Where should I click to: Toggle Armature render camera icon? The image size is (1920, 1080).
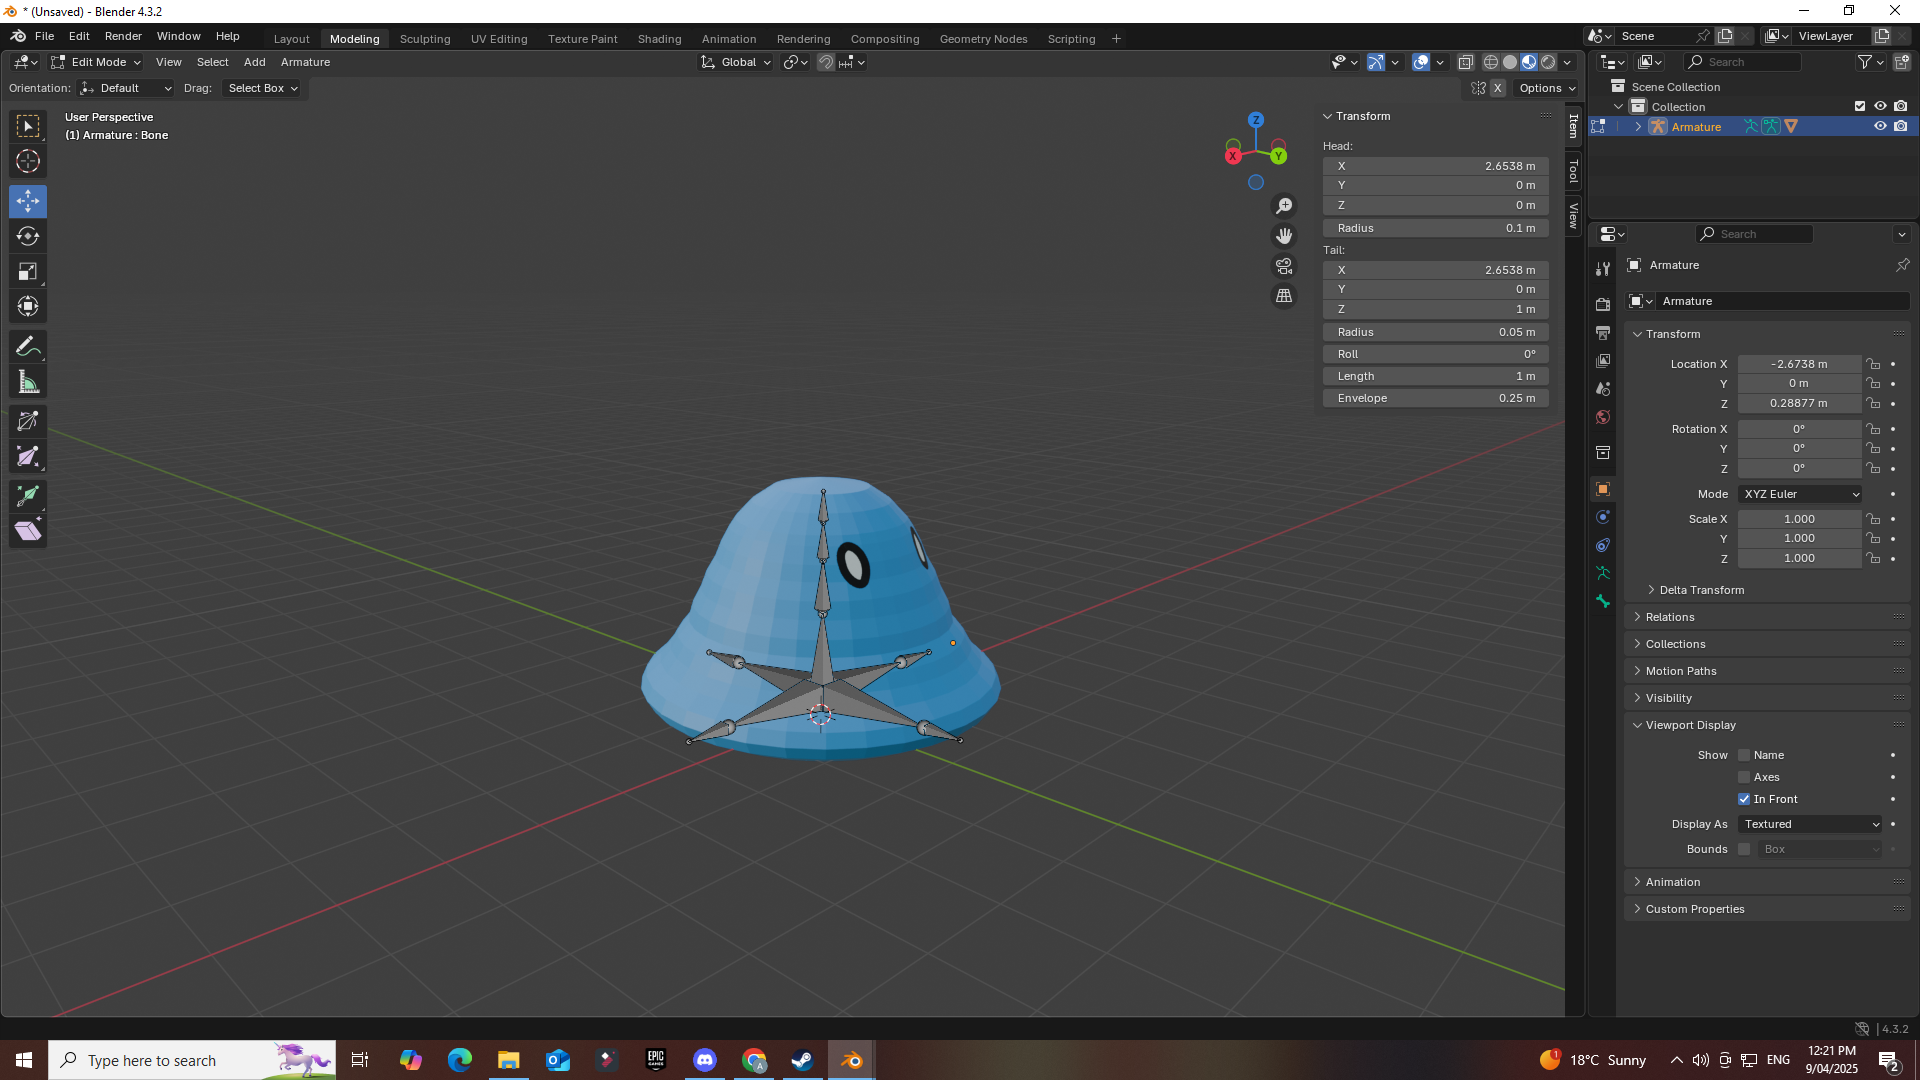(1901, 126)
